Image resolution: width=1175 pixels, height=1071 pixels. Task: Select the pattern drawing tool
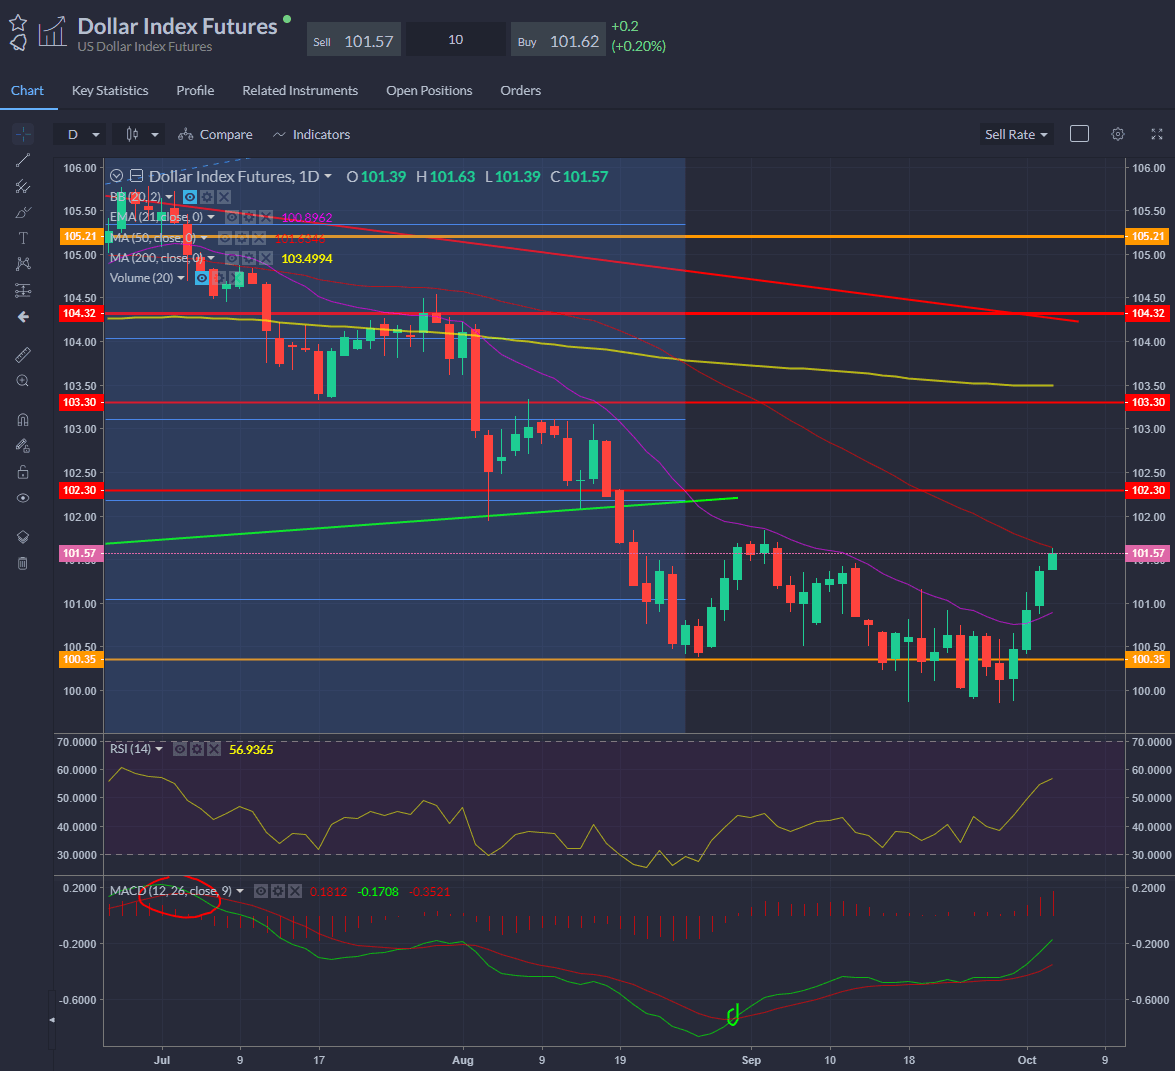tap(23, 264)
